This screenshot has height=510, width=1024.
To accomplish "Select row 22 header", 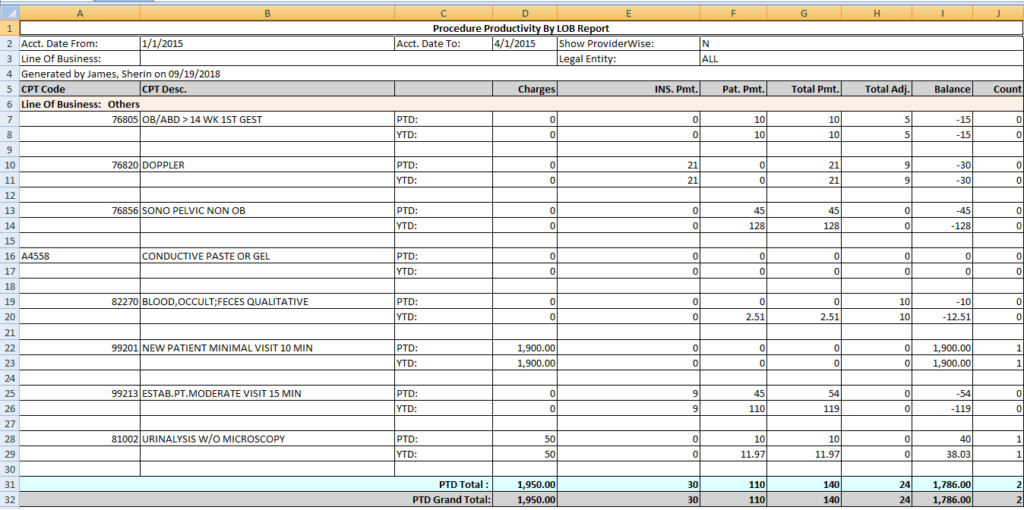I will 10,348.
